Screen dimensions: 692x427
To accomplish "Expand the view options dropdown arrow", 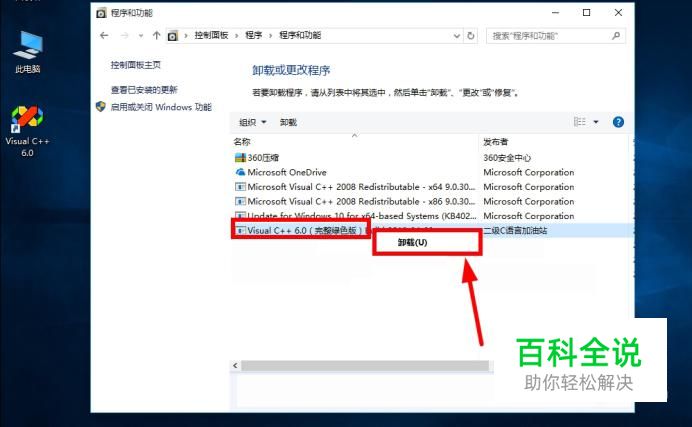I will (x=596, y=122).
